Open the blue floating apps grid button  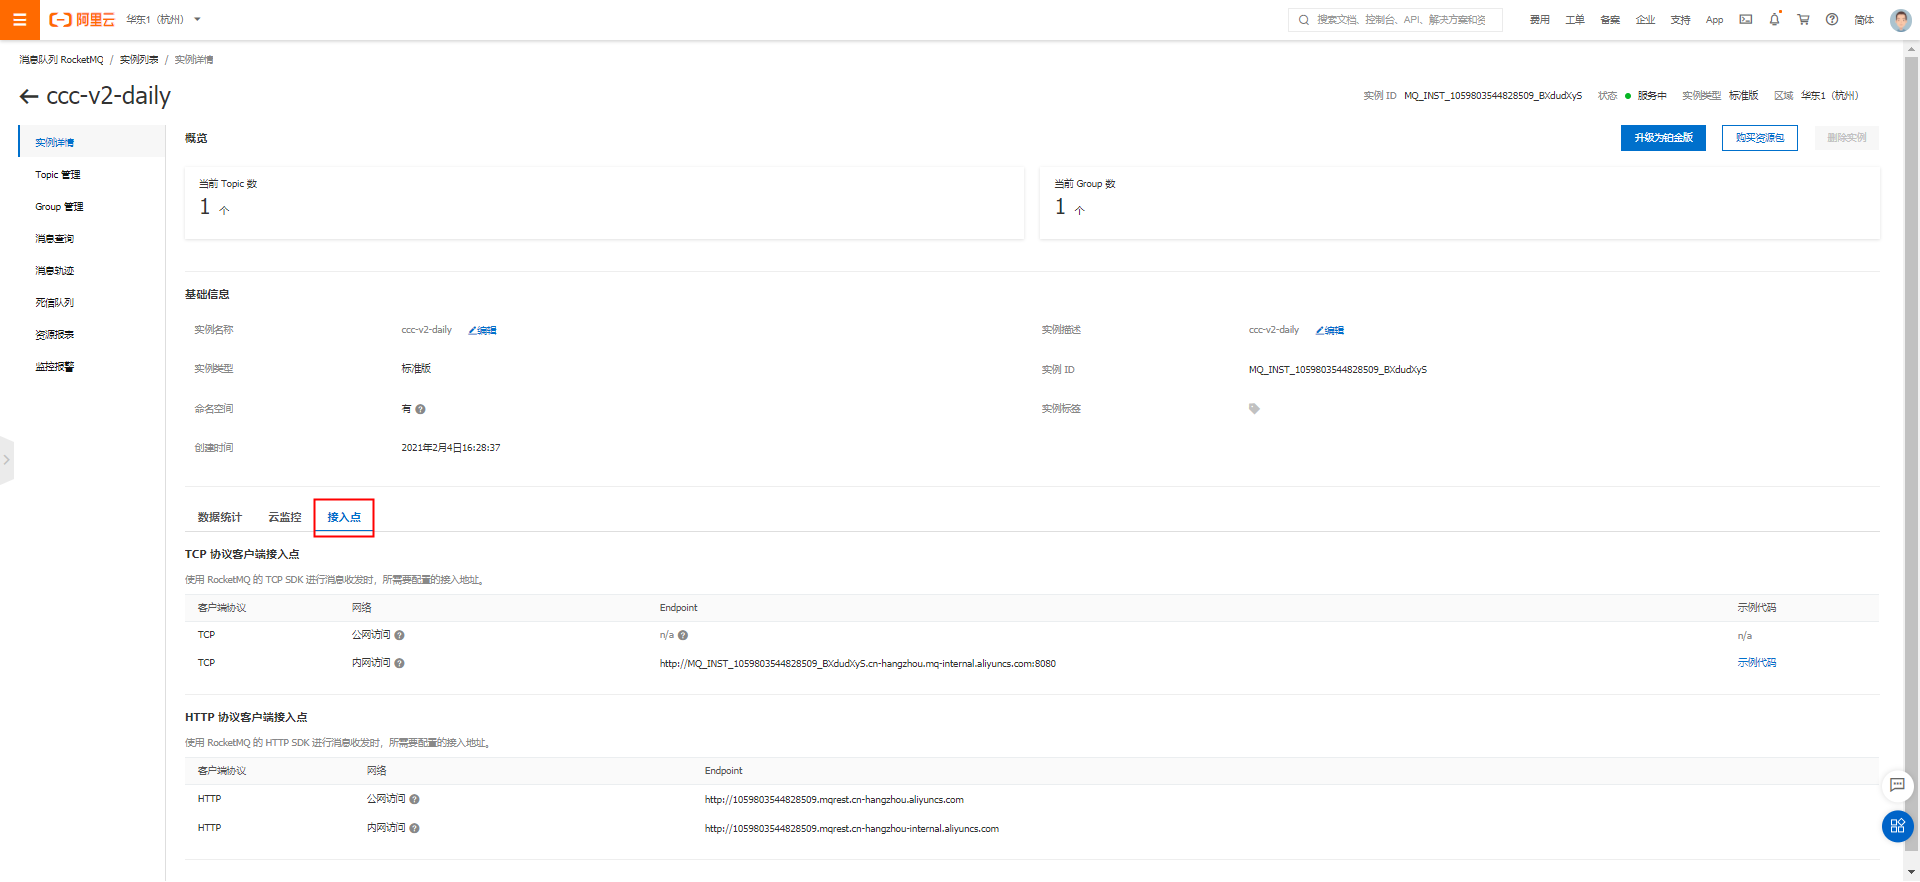[1897, 826]
